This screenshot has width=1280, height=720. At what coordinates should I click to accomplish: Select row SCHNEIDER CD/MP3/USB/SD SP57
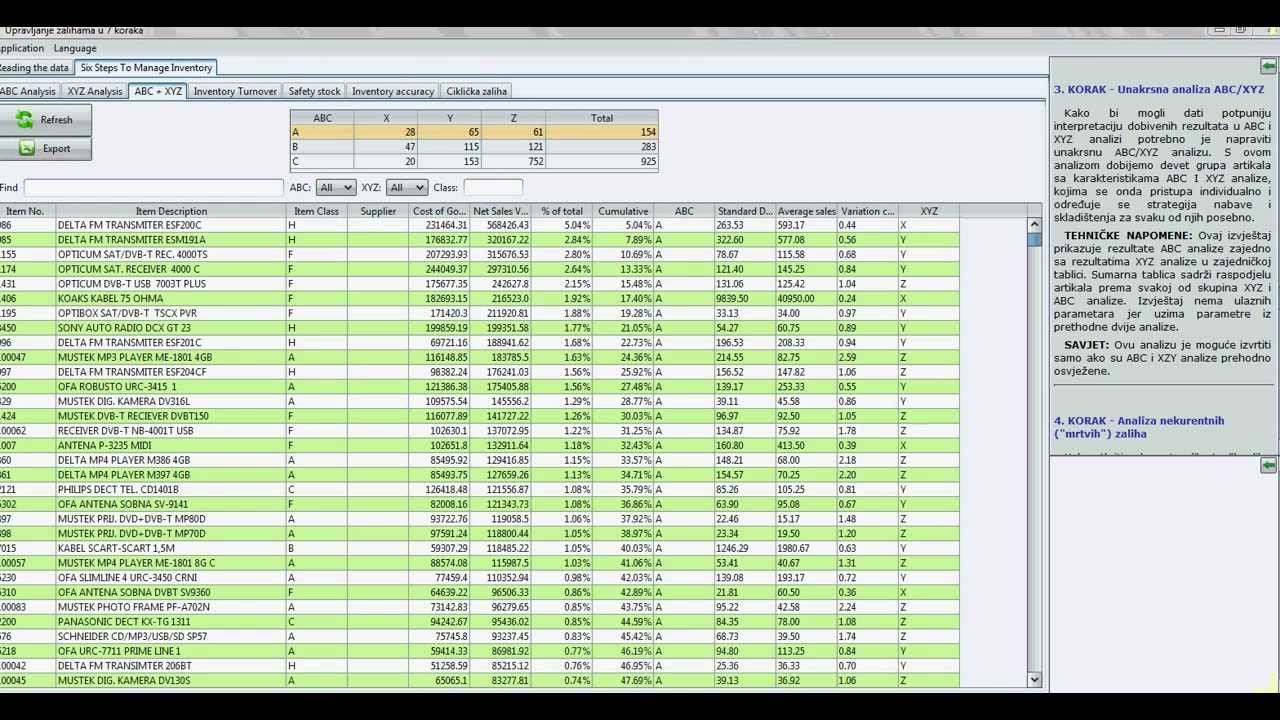coord(480,636)
